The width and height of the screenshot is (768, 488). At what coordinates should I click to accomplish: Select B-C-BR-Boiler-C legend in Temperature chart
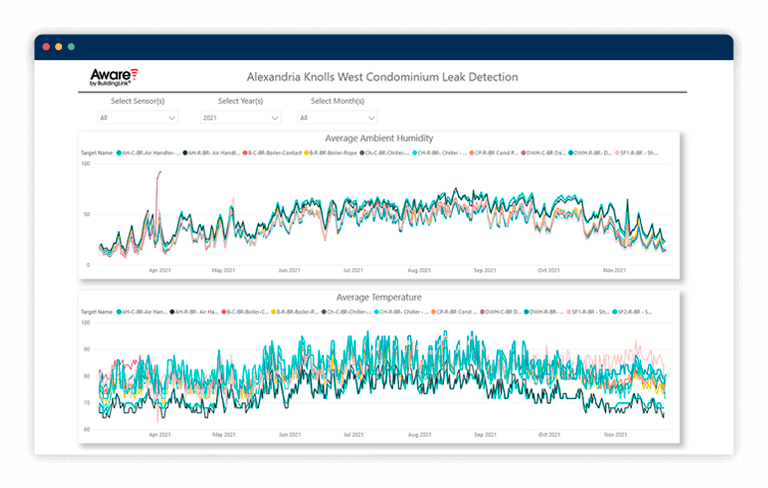(x=245, y=312)
